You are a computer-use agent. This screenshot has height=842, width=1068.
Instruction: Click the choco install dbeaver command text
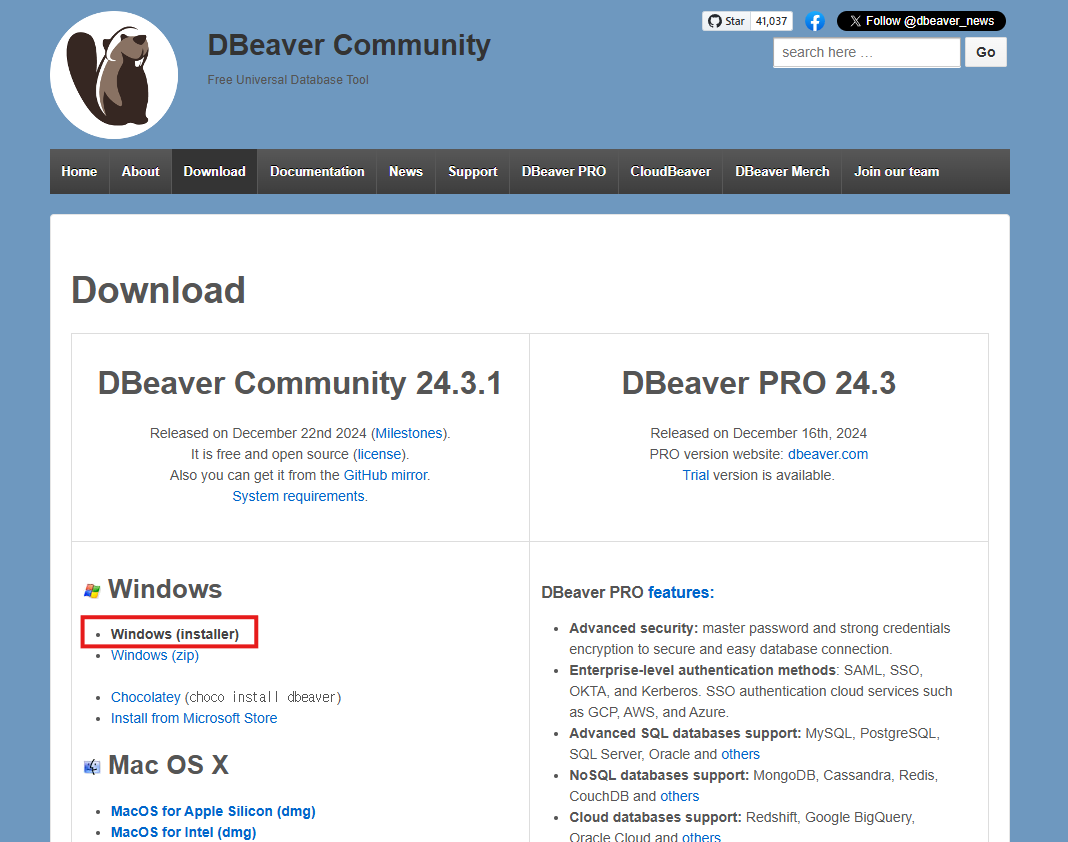(263, 698)
